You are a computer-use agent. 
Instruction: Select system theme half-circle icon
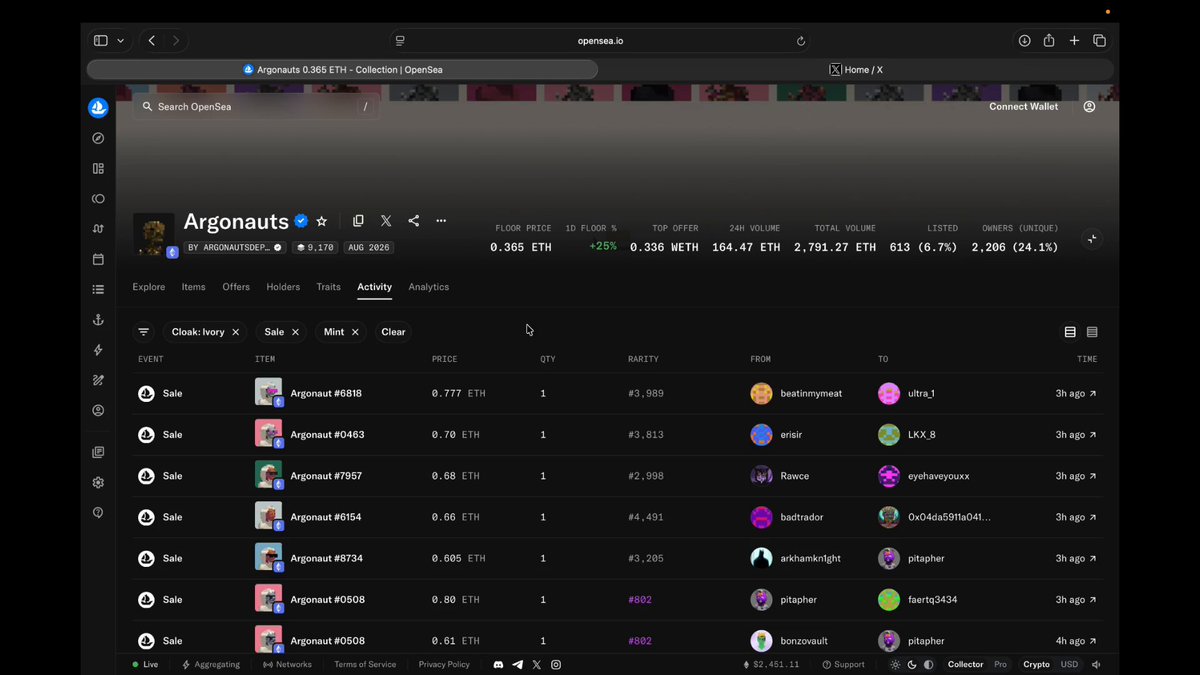click(x=929, y=664)
